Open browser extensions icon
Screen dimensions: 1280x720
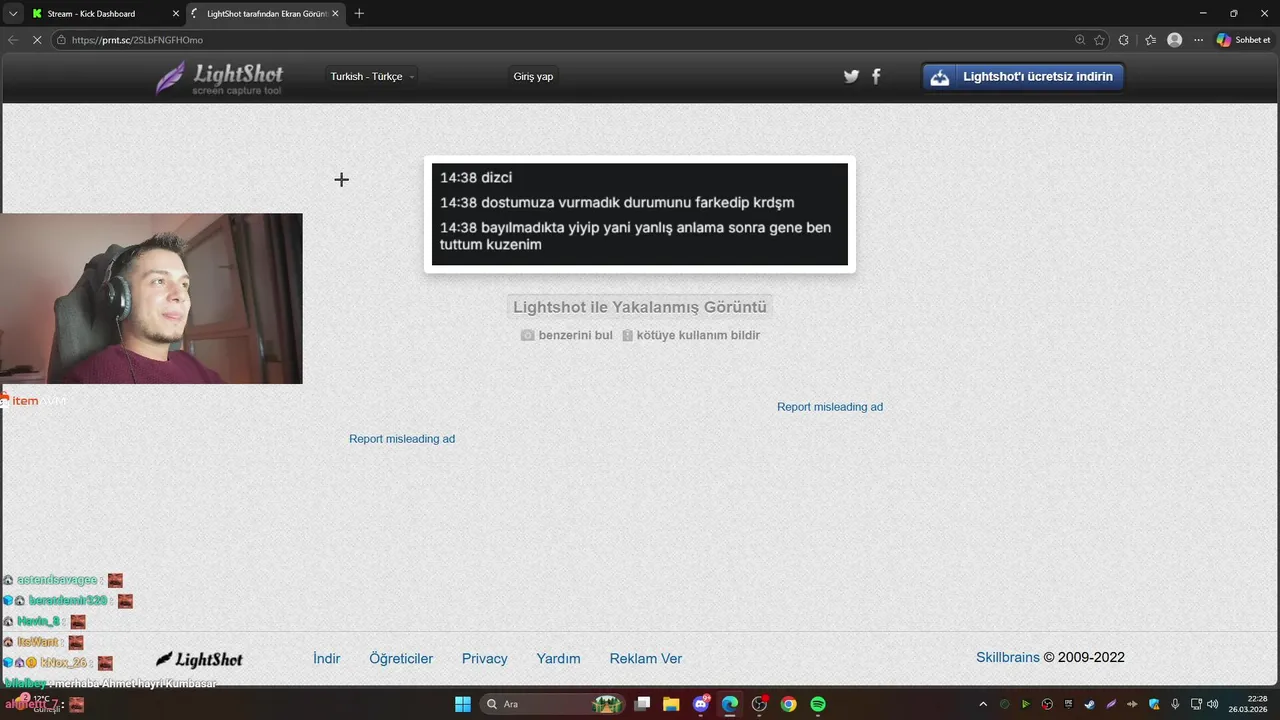coord(1124,40)
